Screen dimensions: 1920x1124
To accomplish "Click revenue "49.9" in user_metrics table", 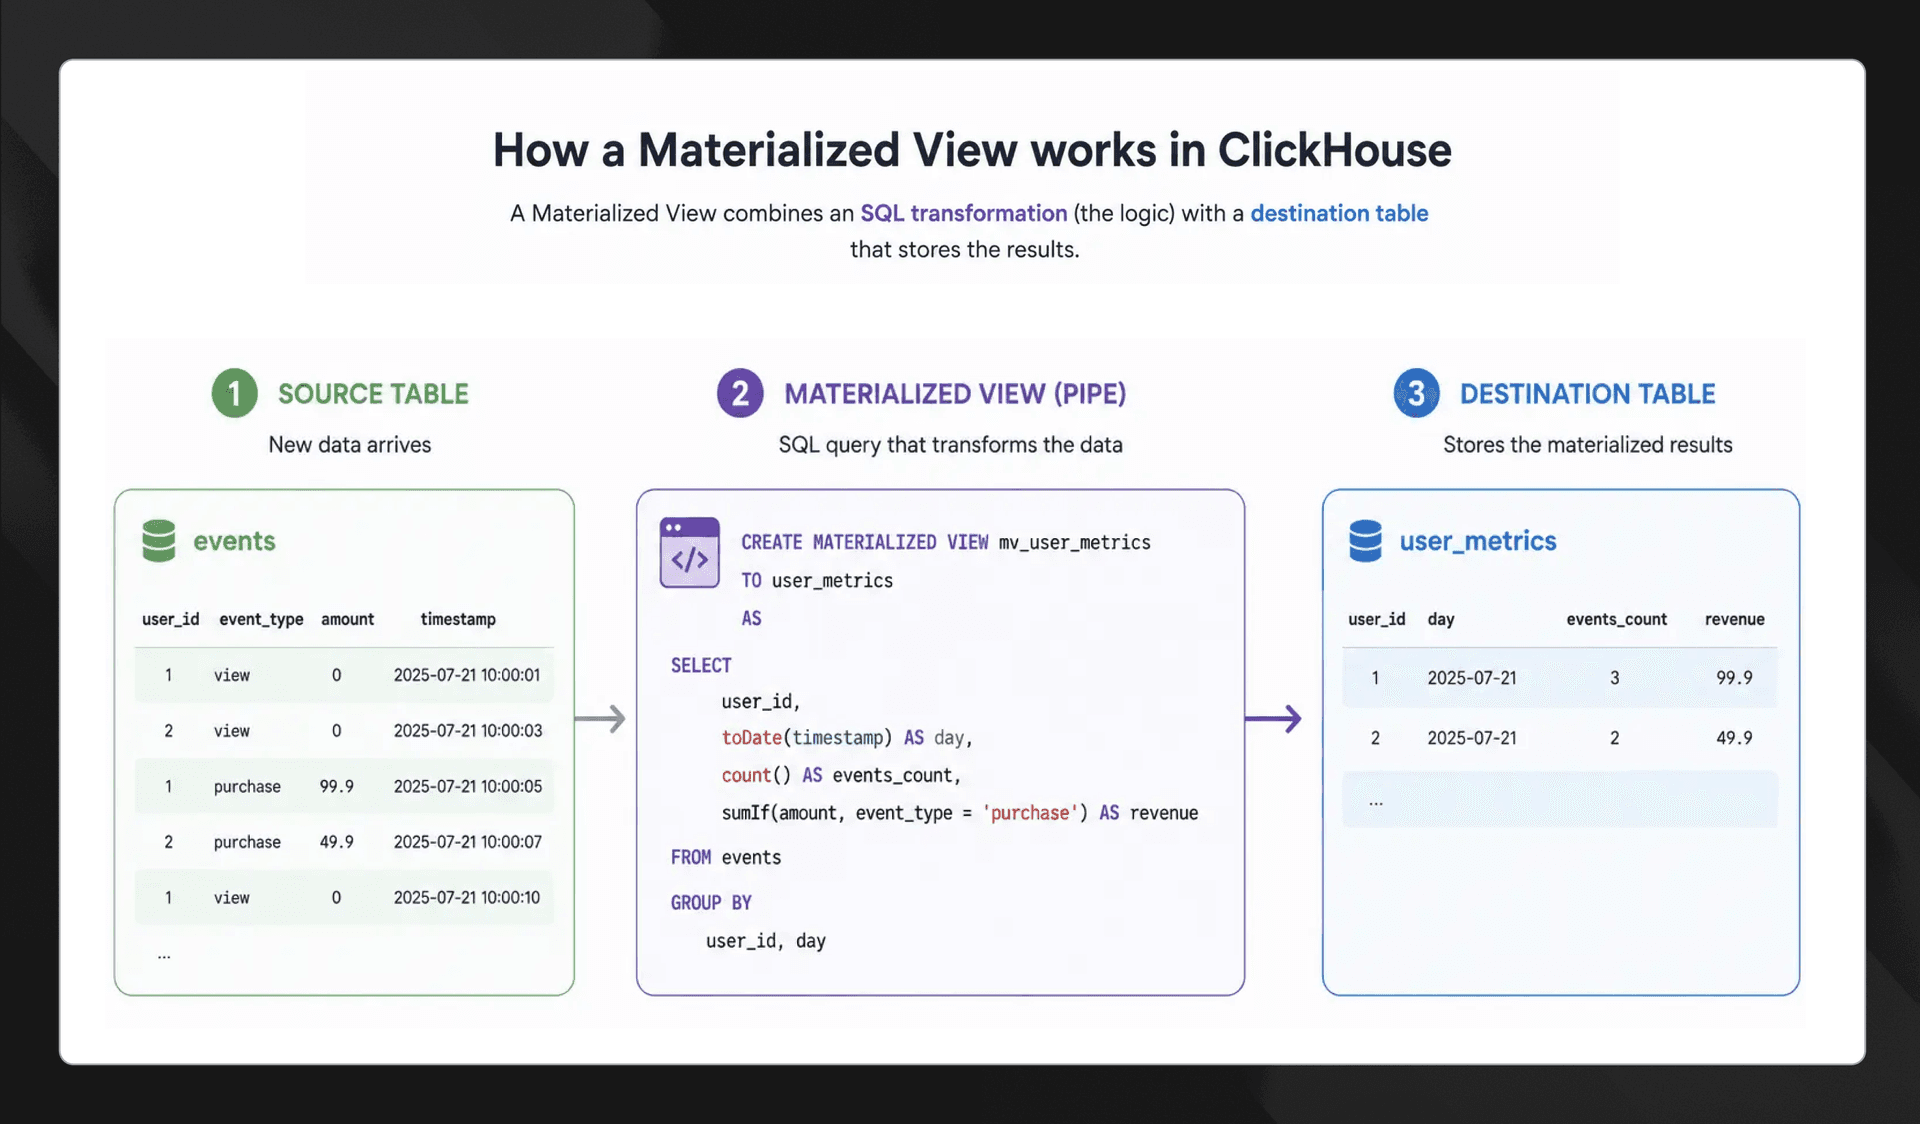I will click(1734, 738).
